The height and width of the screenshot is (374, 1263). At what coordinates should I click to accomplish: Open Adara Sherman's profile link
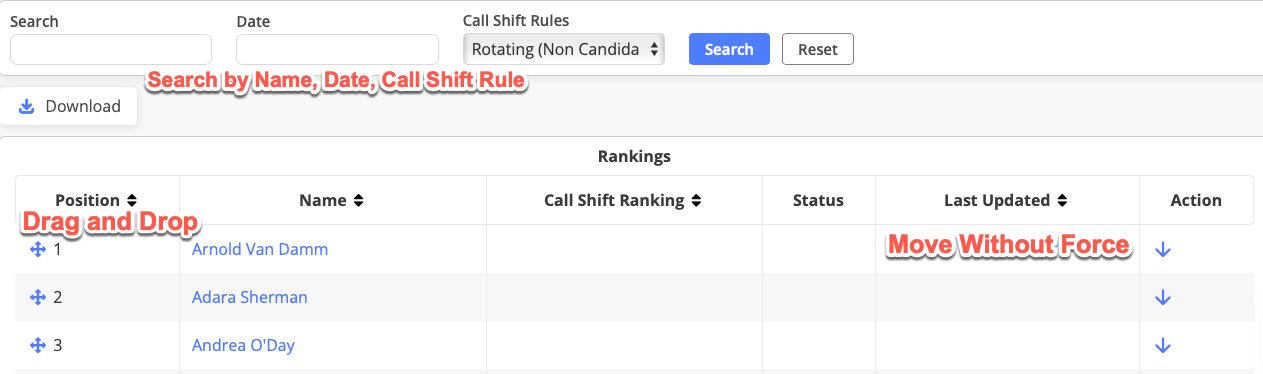tap(250, 297)
